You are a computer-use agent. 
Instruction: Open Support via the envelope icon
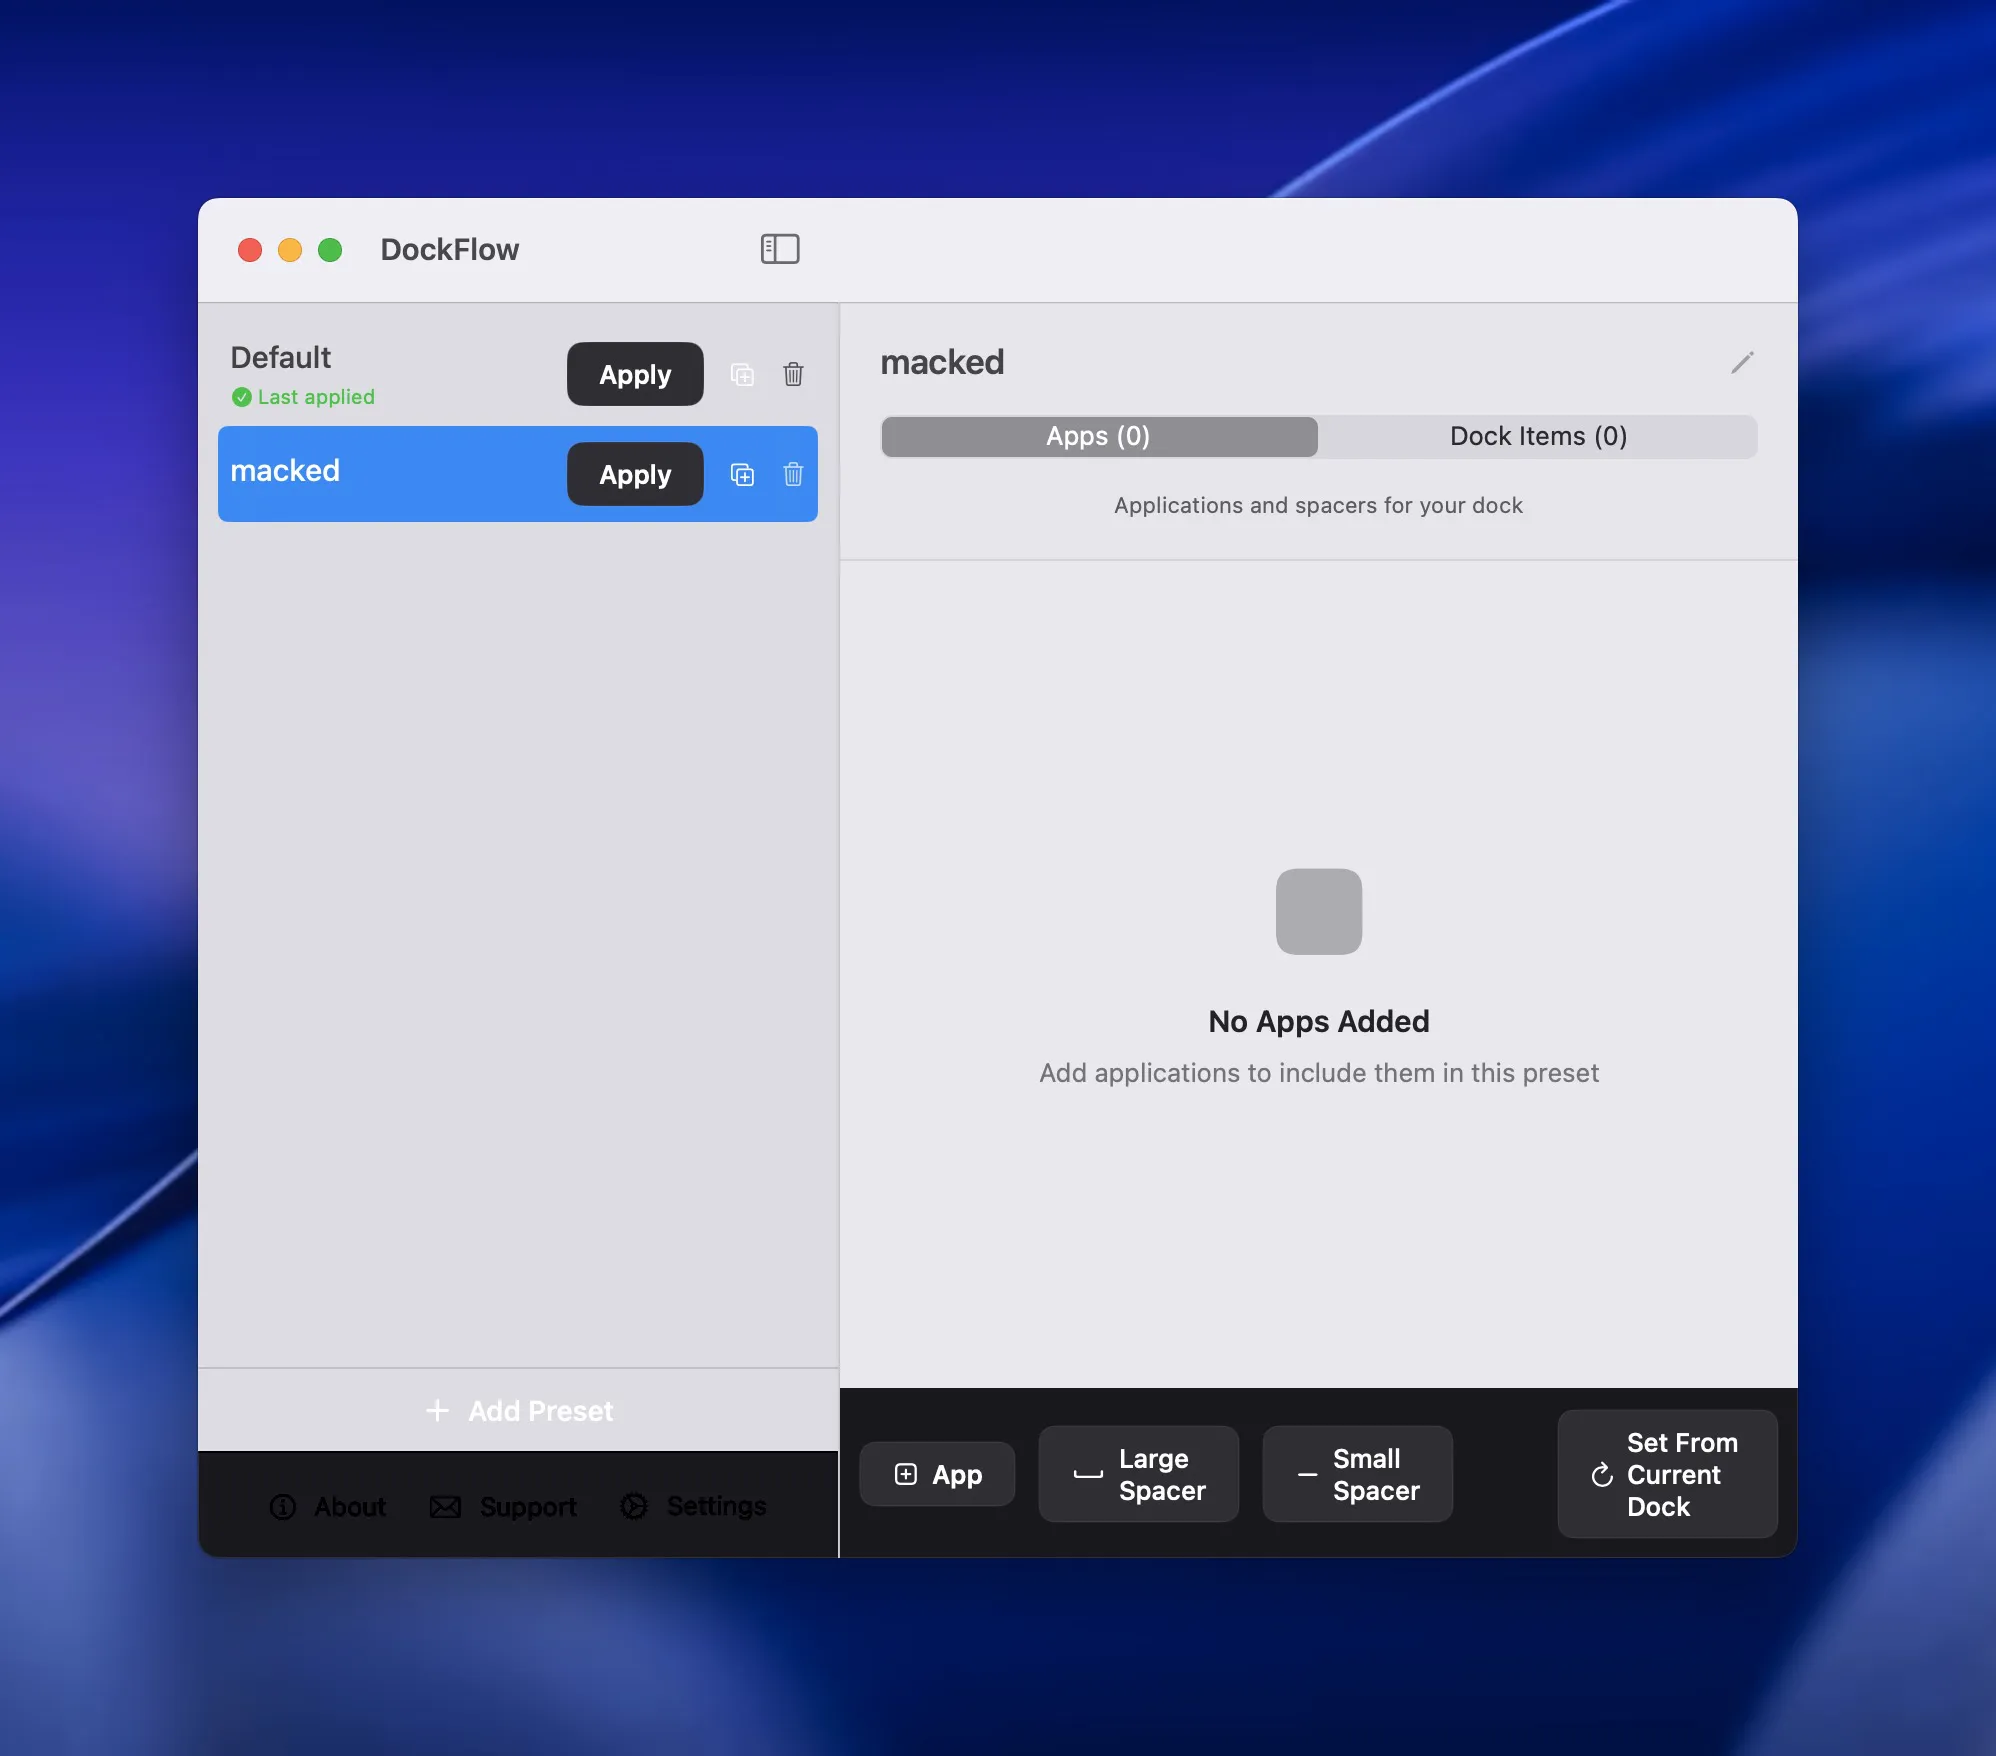445,1506
